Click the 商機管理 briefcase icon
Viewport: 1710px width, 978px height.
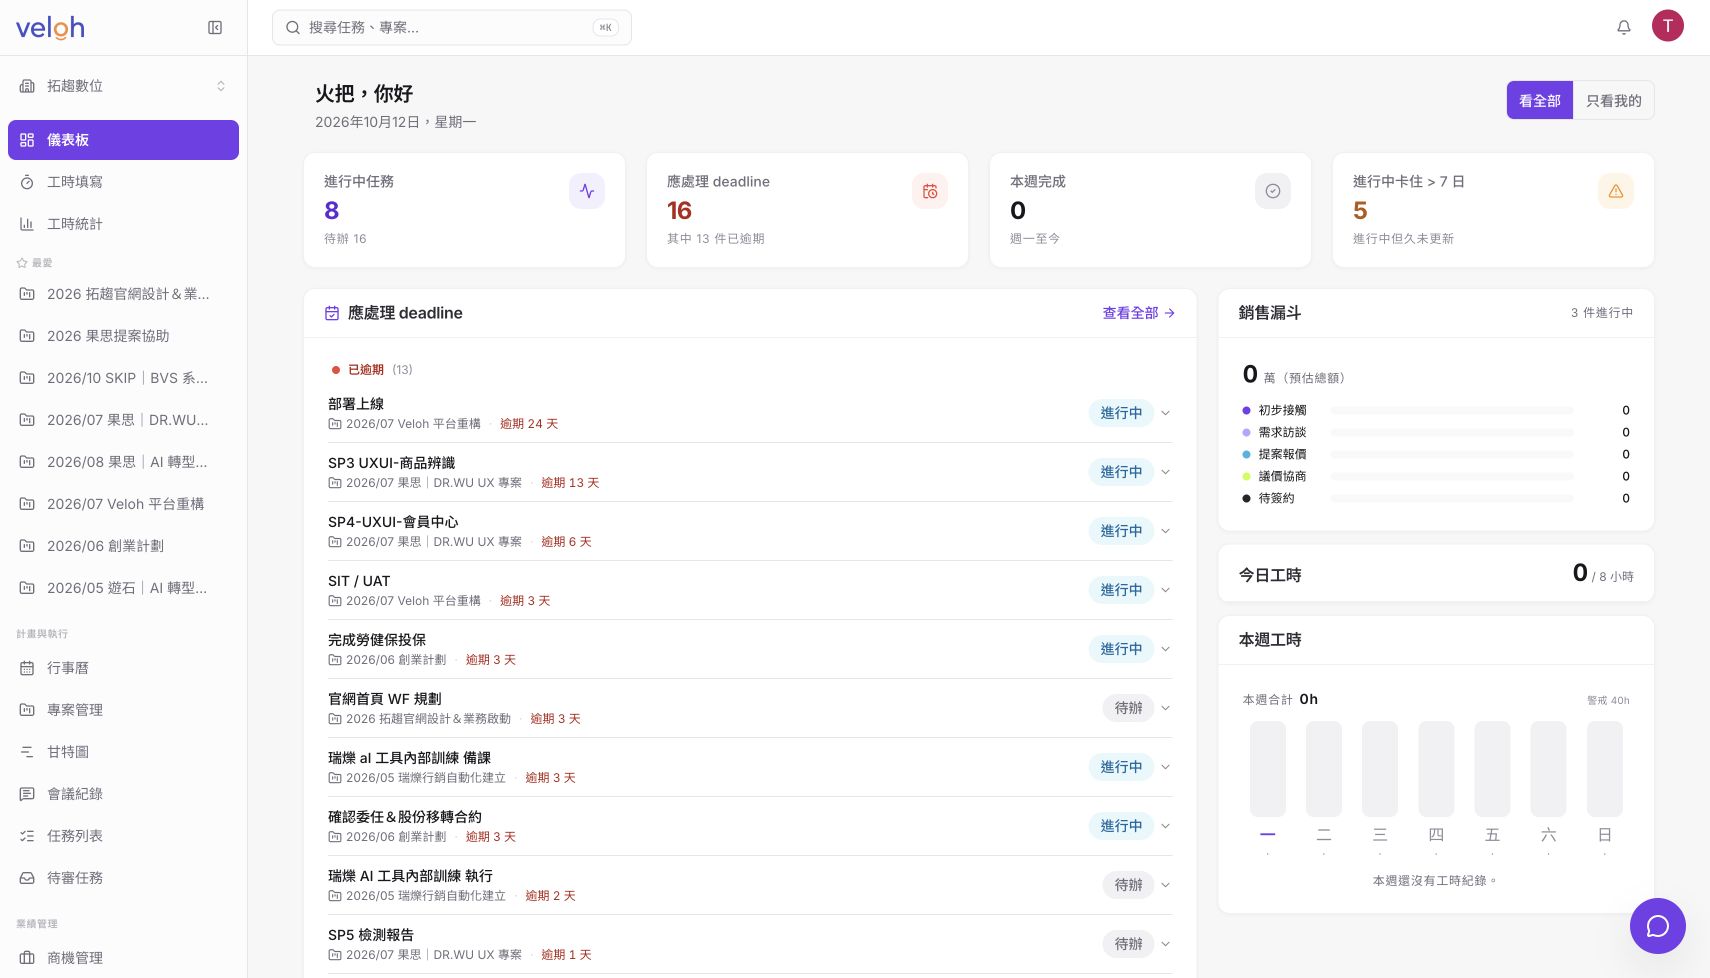coord(27,958)
